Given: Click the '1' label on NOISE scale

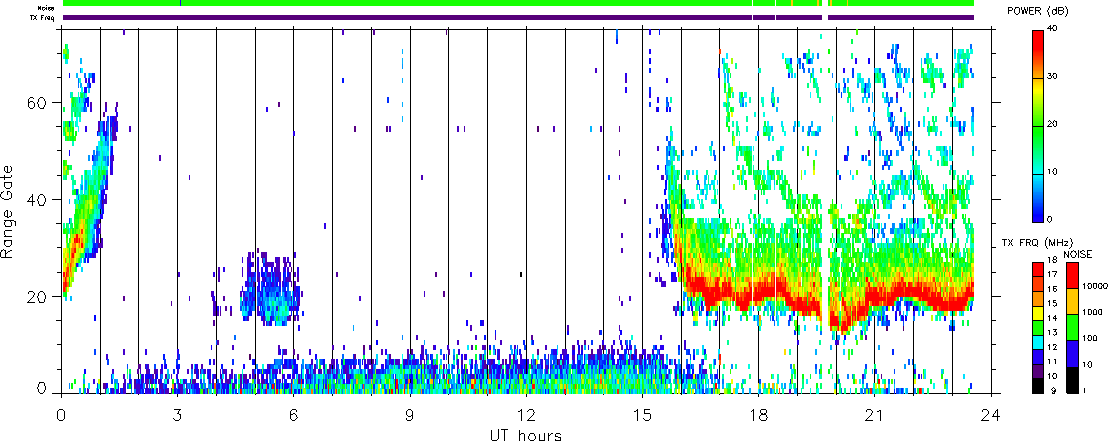Looking at the screenshot, I should click(x=1083, y=391).
